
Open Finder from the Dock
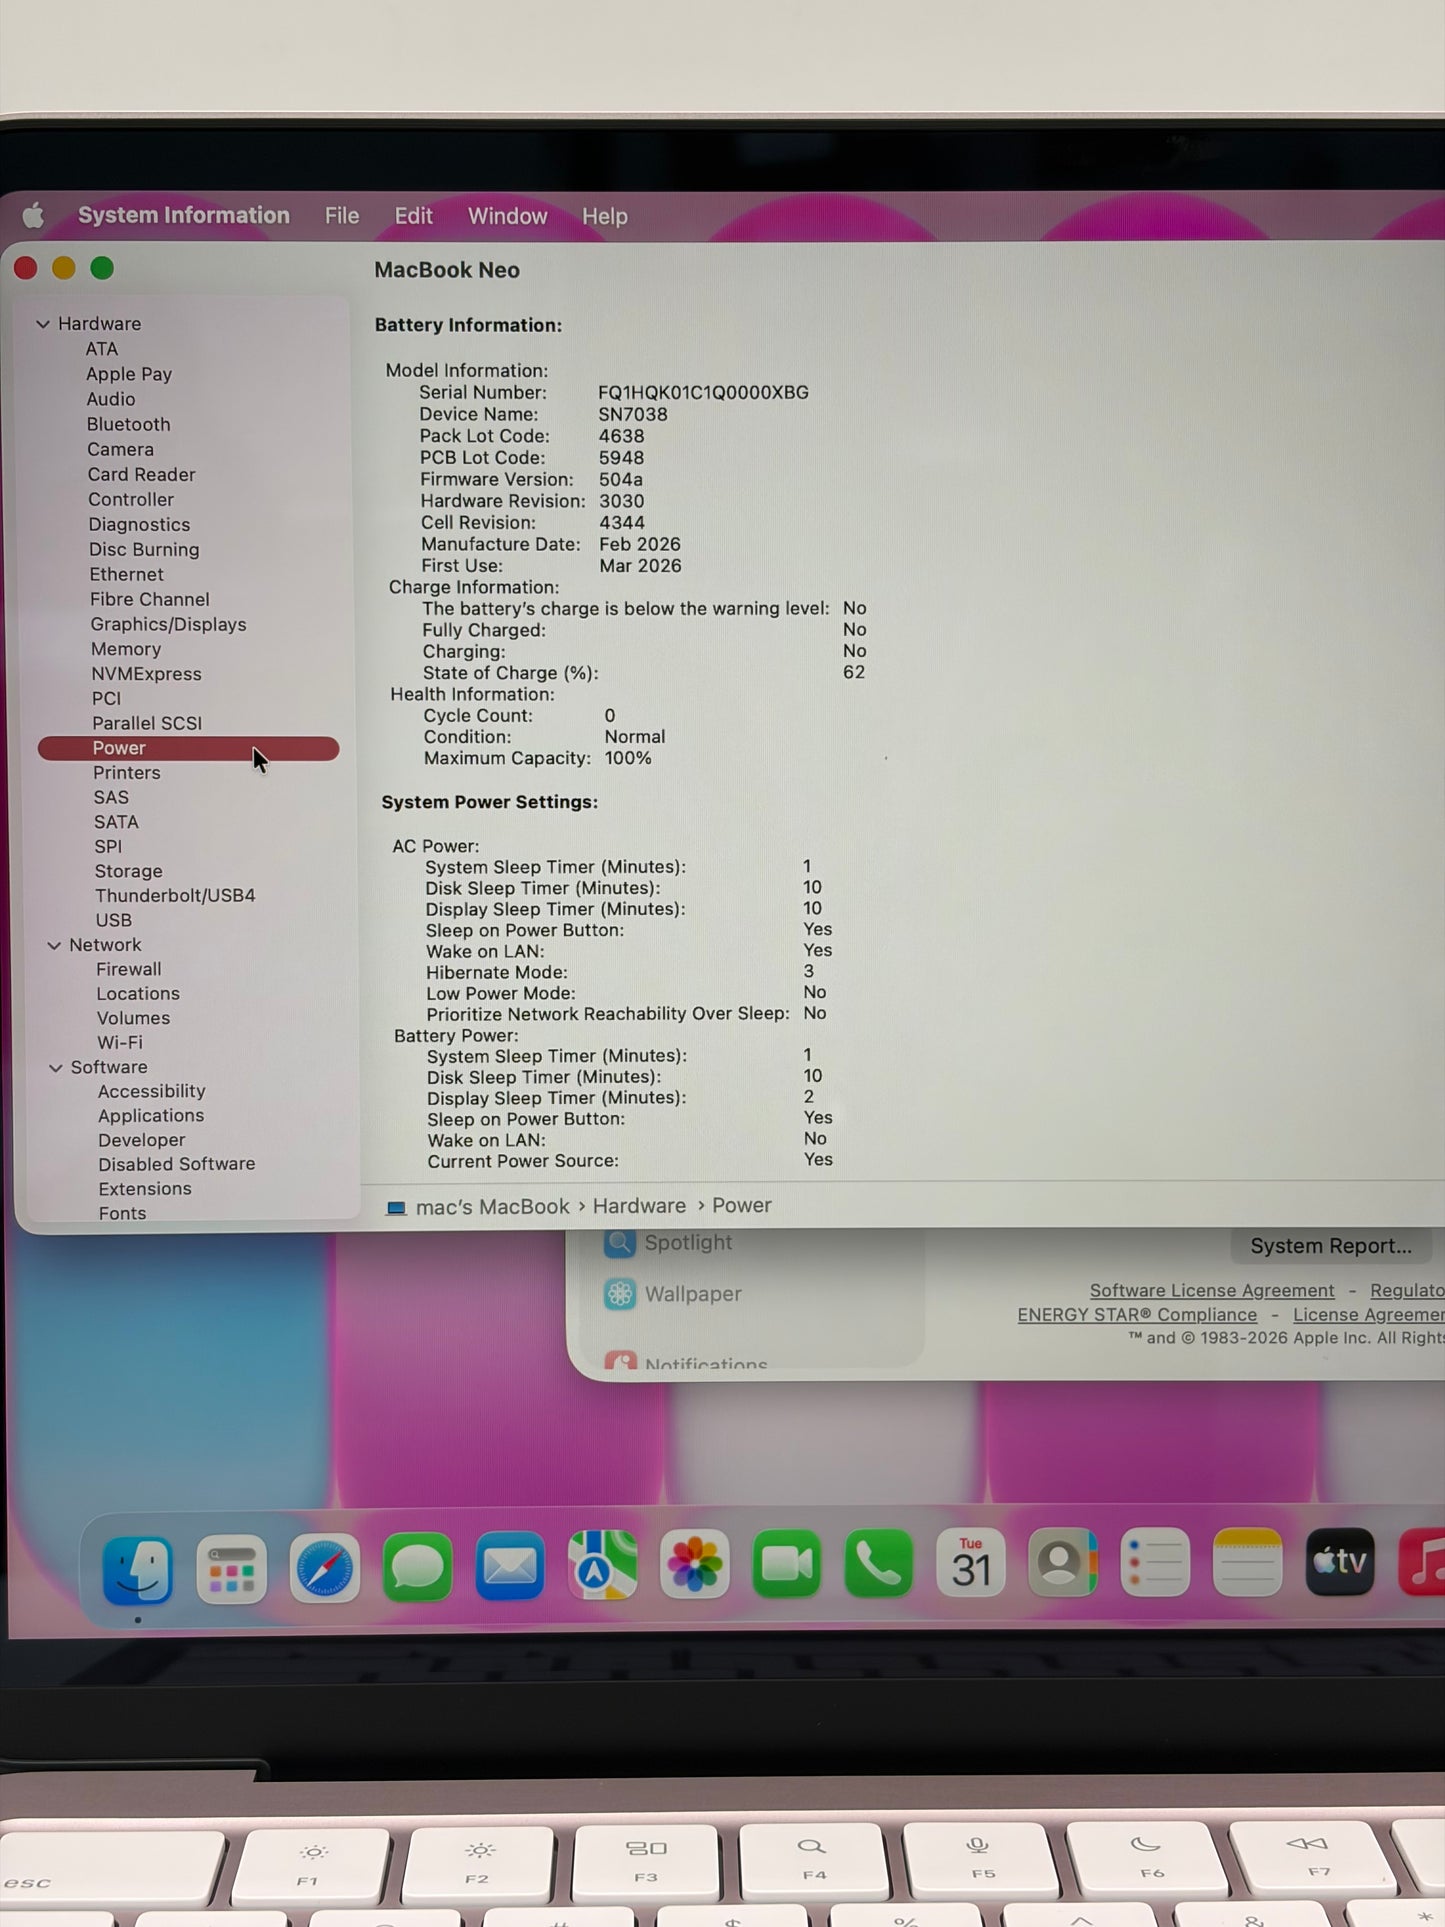(138, 1569)
